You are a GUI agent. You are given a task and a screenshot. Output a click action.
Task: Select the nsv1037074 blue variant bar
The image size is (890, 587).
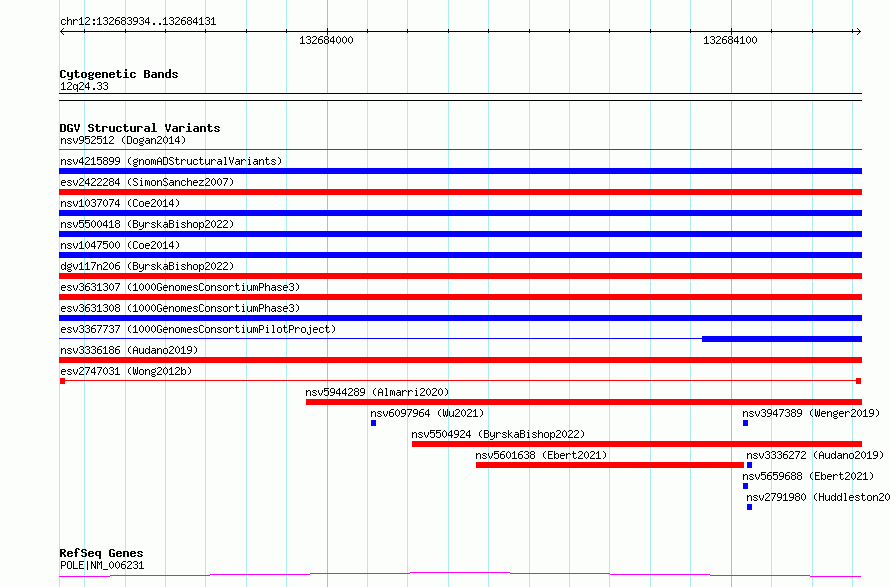click(460, 213)
